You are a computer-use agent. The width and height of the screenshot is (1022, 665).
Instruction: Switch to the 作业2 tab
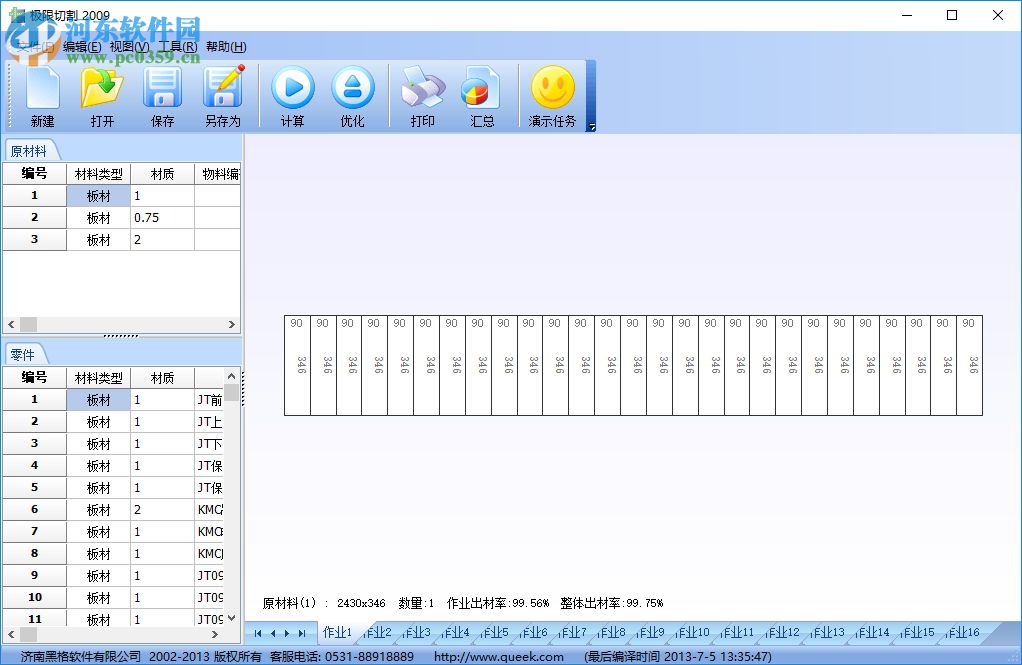[x=378, y=632]
